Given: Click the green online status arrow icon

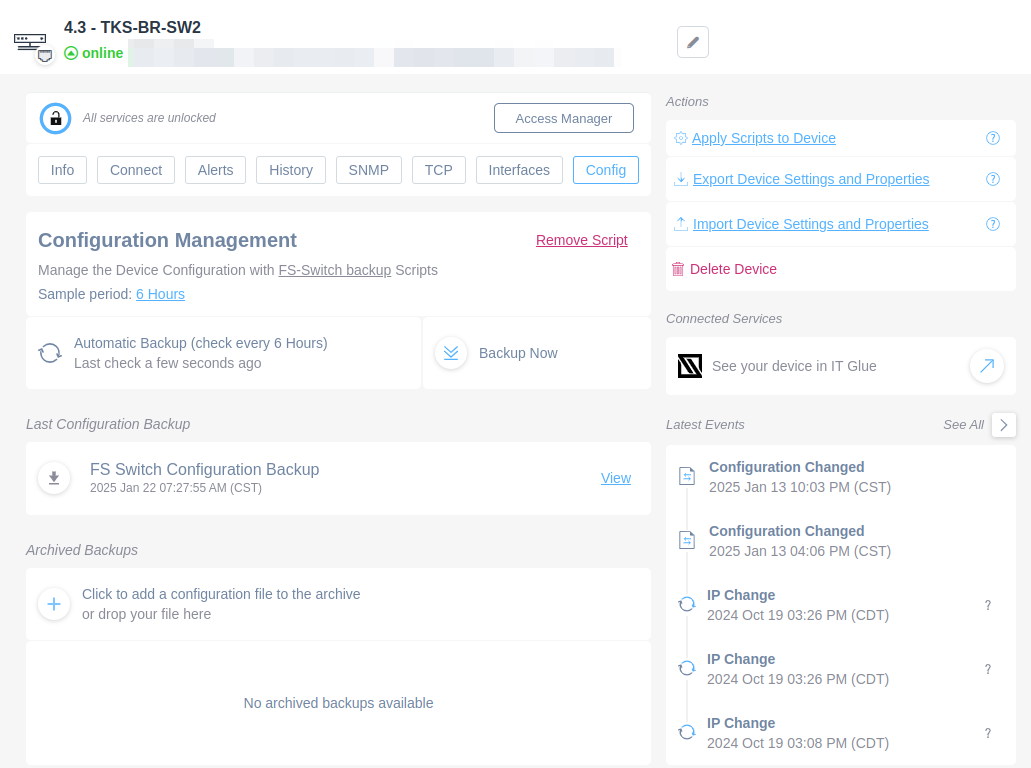Looking at the screenshot, I should click(71, 53).
